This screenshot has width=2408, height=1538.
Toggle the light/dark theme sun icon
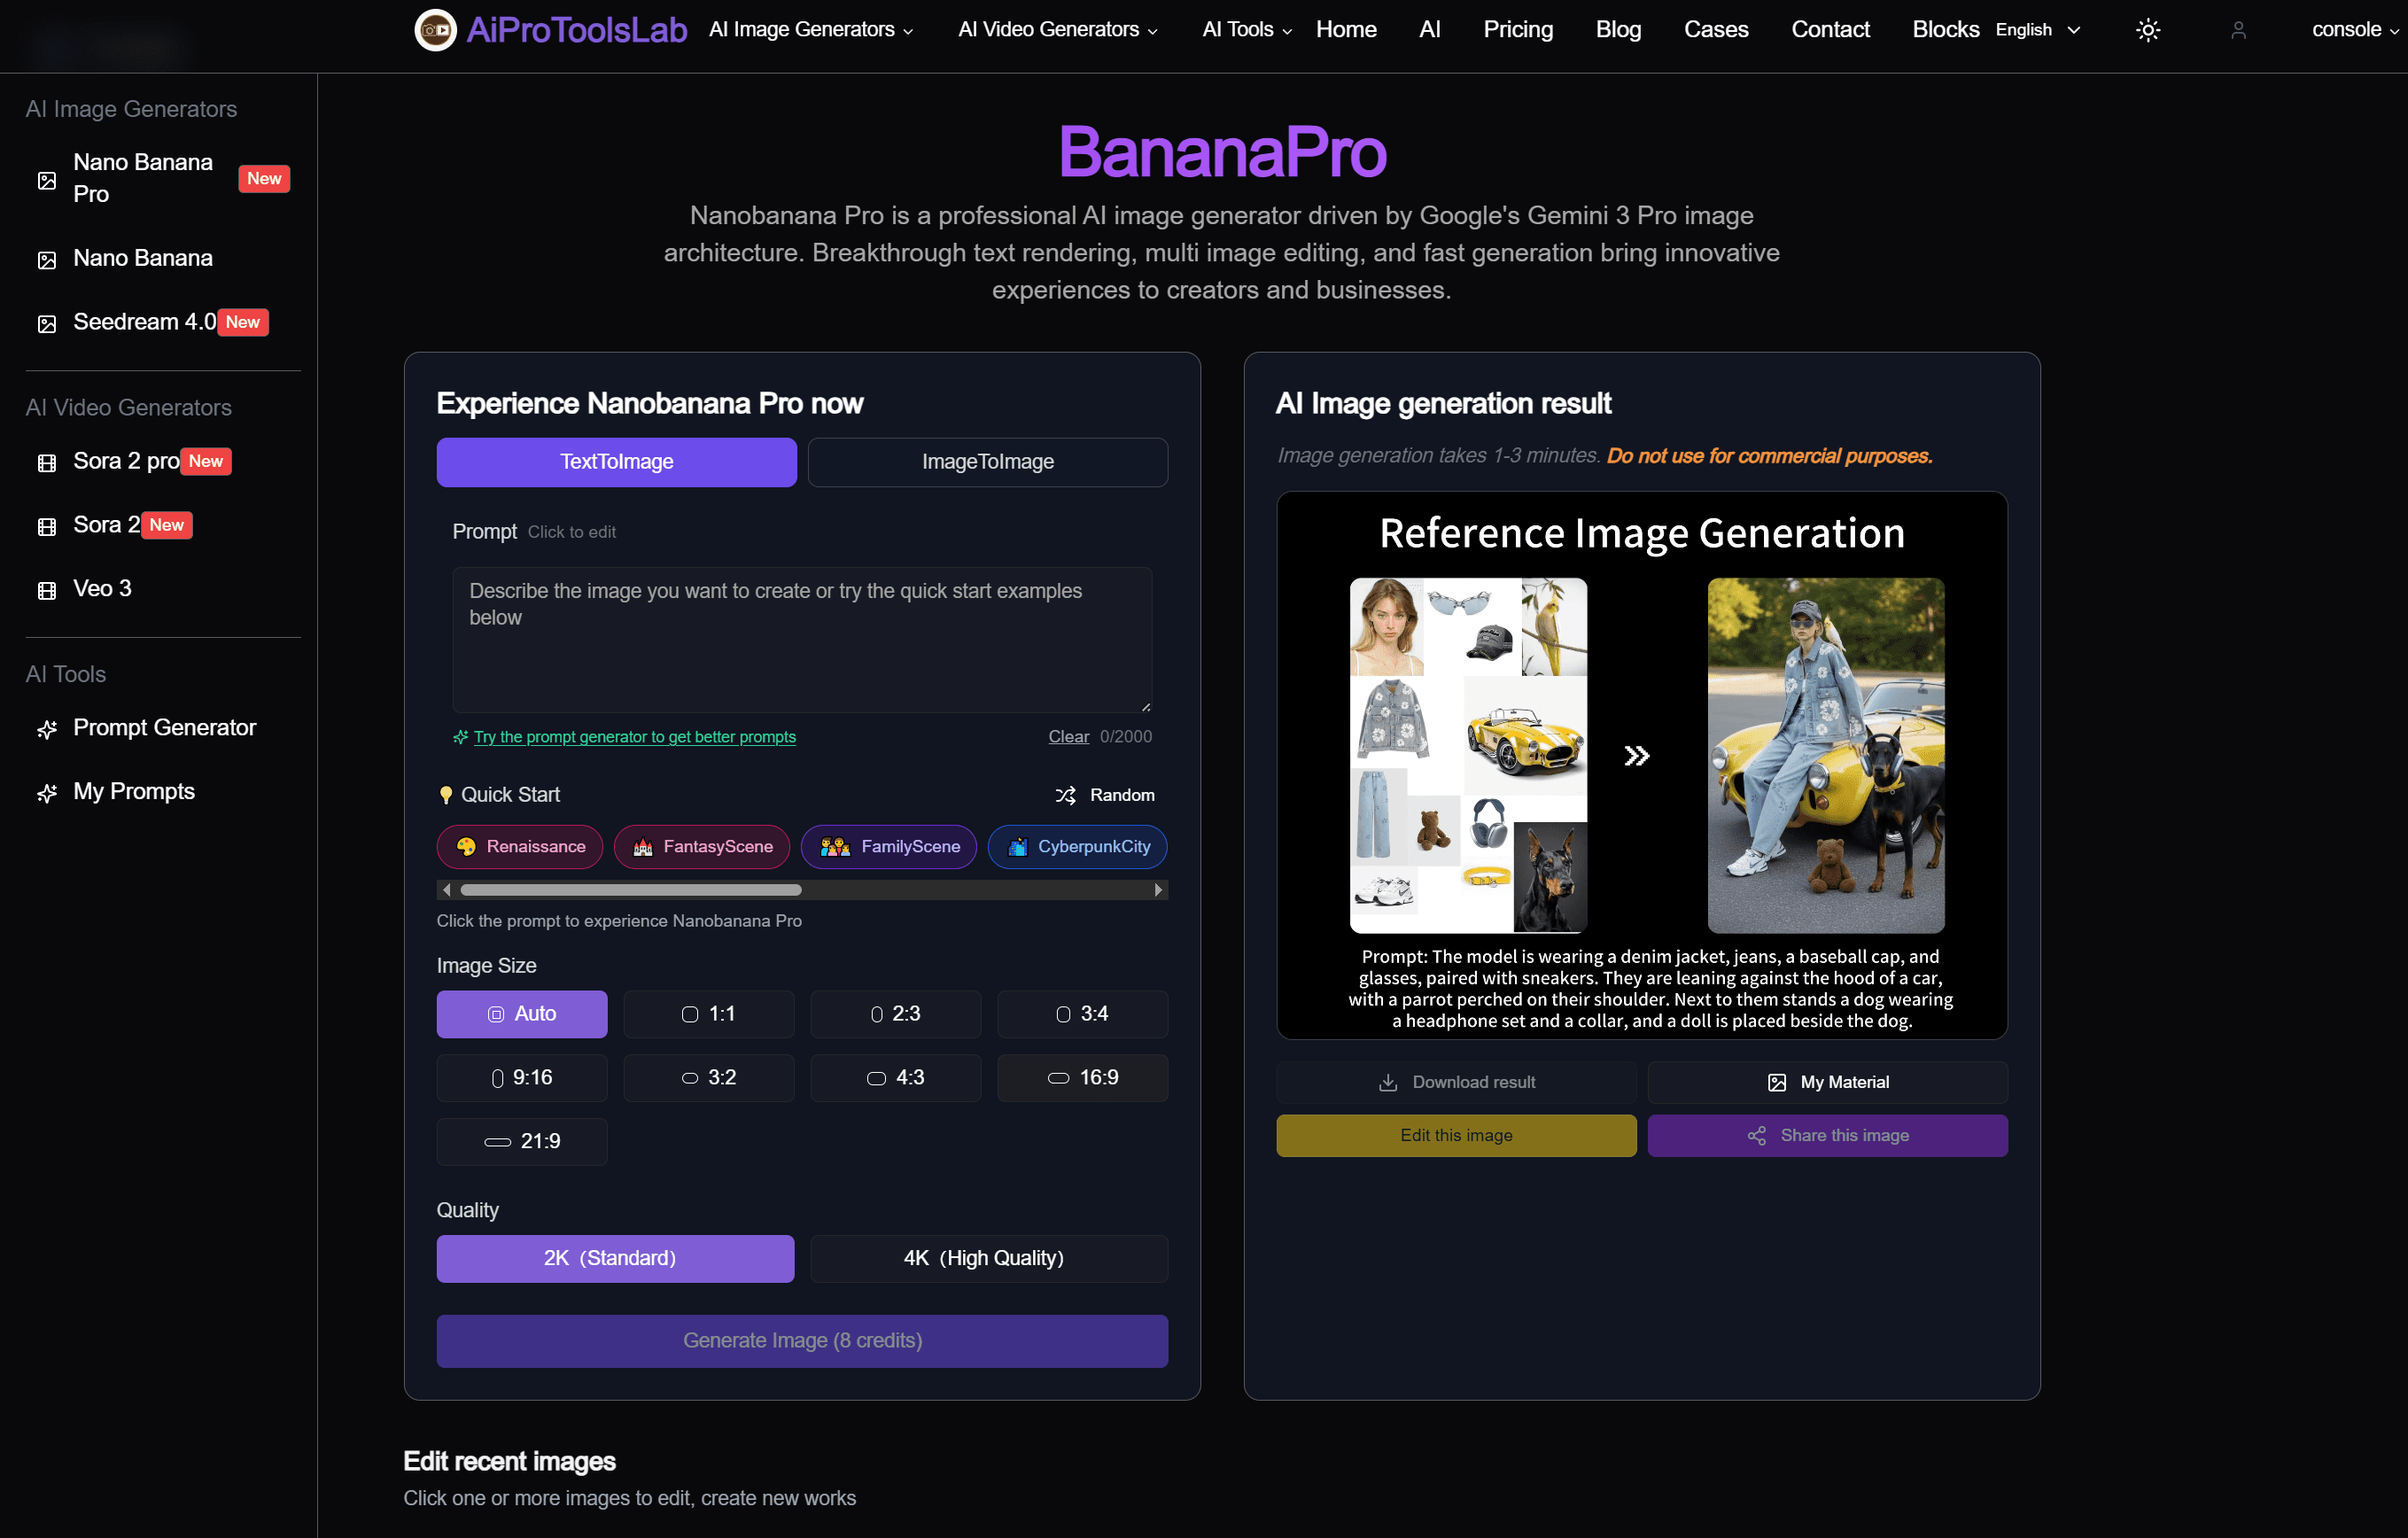(x=2147, y=30)
